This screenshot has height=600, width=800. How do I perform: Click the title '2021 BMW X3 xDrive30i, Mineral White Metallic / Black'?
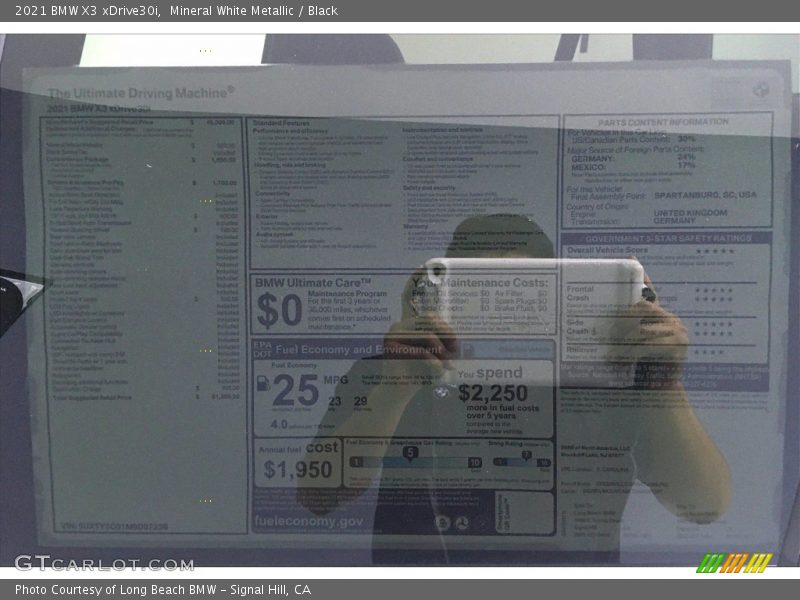pos(176,11)
